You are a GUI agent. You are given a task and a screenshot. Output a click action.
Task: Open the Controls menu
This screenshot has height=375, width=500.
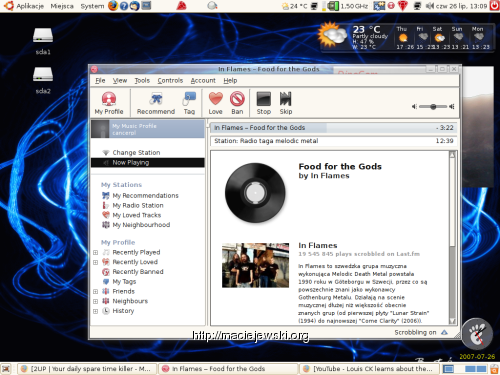(170, 80)
